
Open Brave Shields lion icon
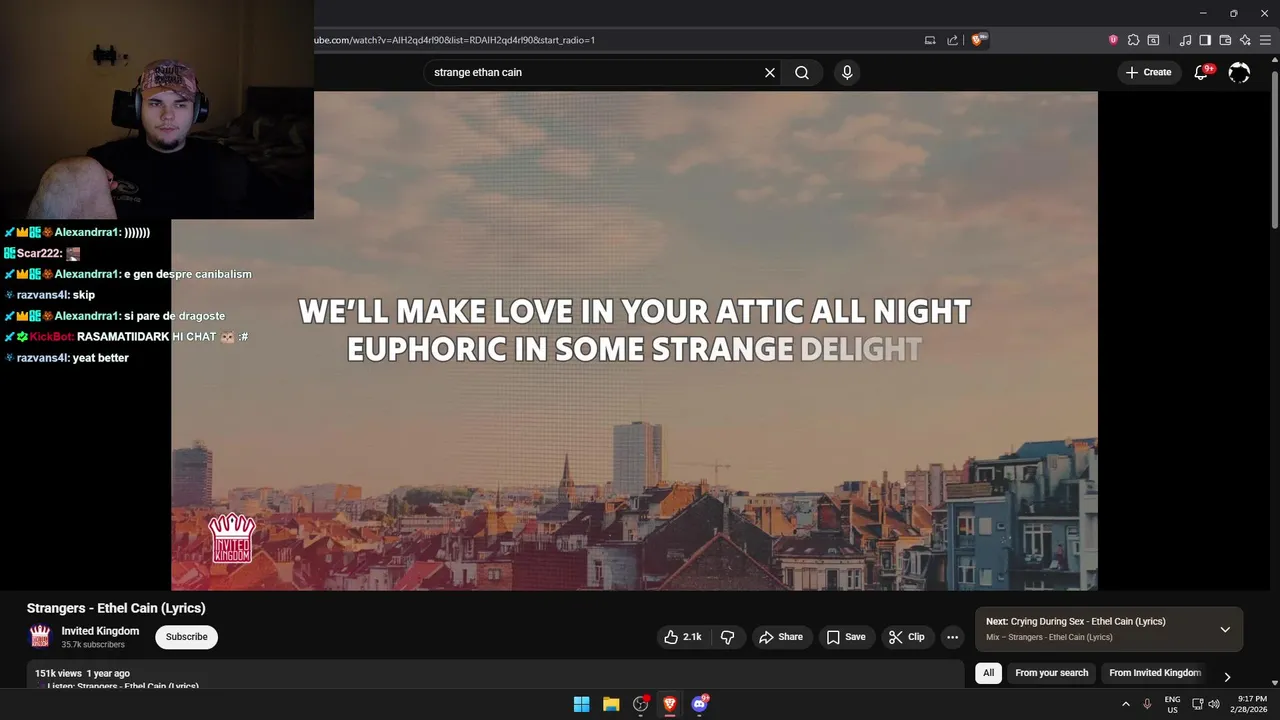point(979,40)
